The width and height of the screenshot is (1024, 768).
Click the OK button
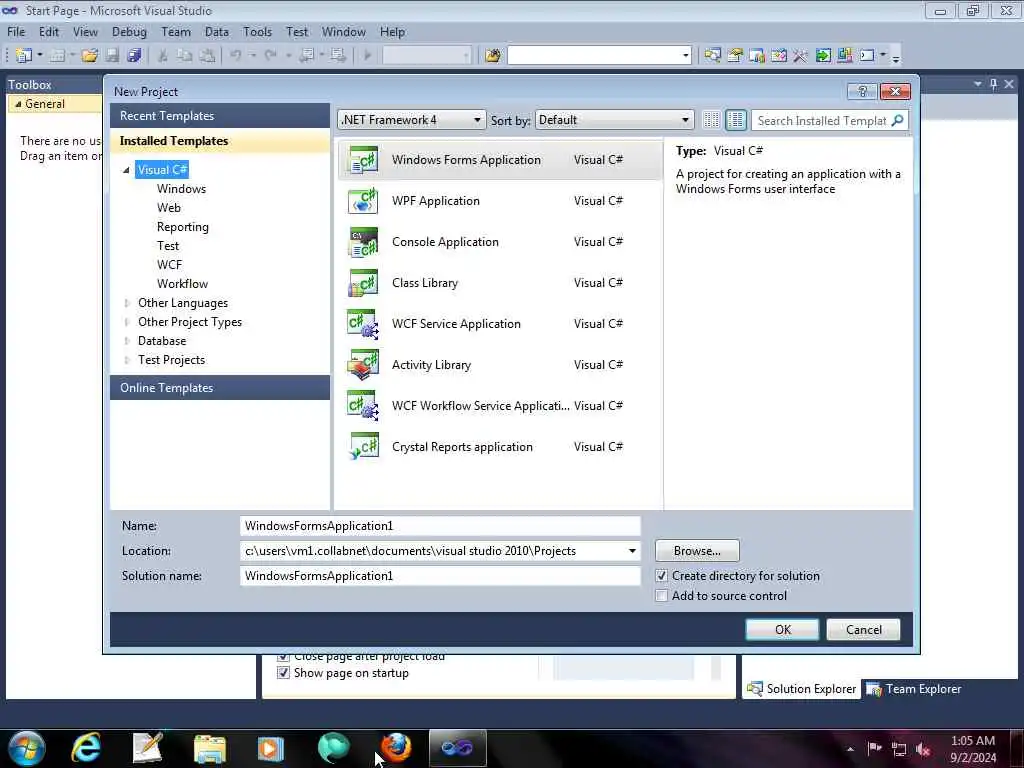[782, 630]
